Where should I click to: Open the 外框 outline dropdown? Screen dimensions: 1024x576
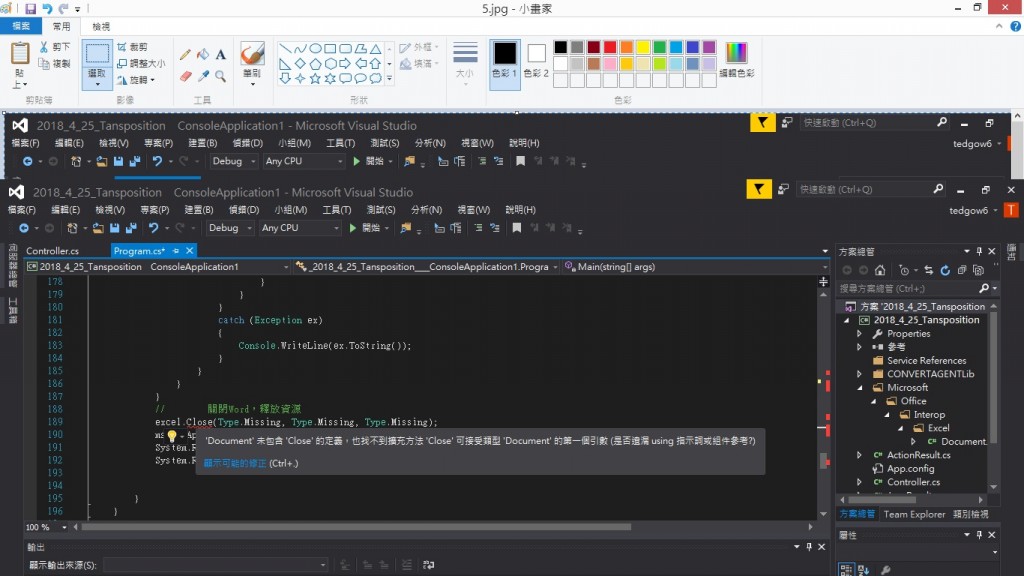tap(419, 47)
